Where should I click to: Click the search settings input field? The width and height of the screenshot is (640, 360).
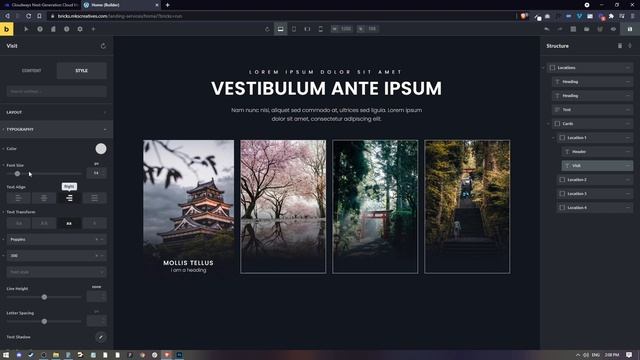[57, 91]
